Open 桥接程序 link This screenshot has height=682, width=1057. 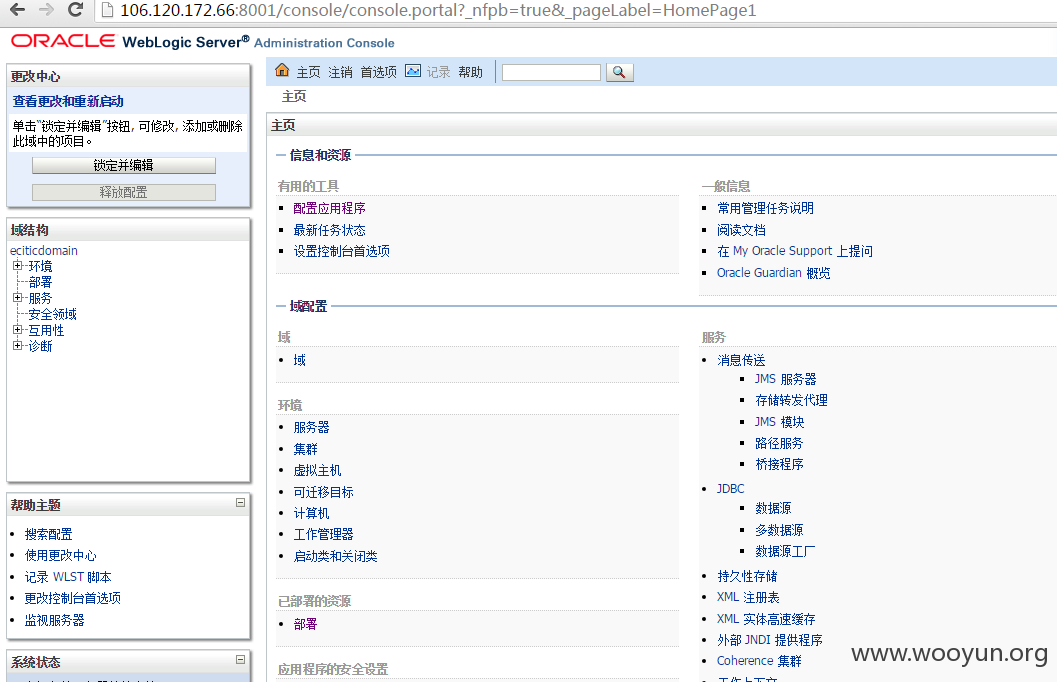(779, 464)
